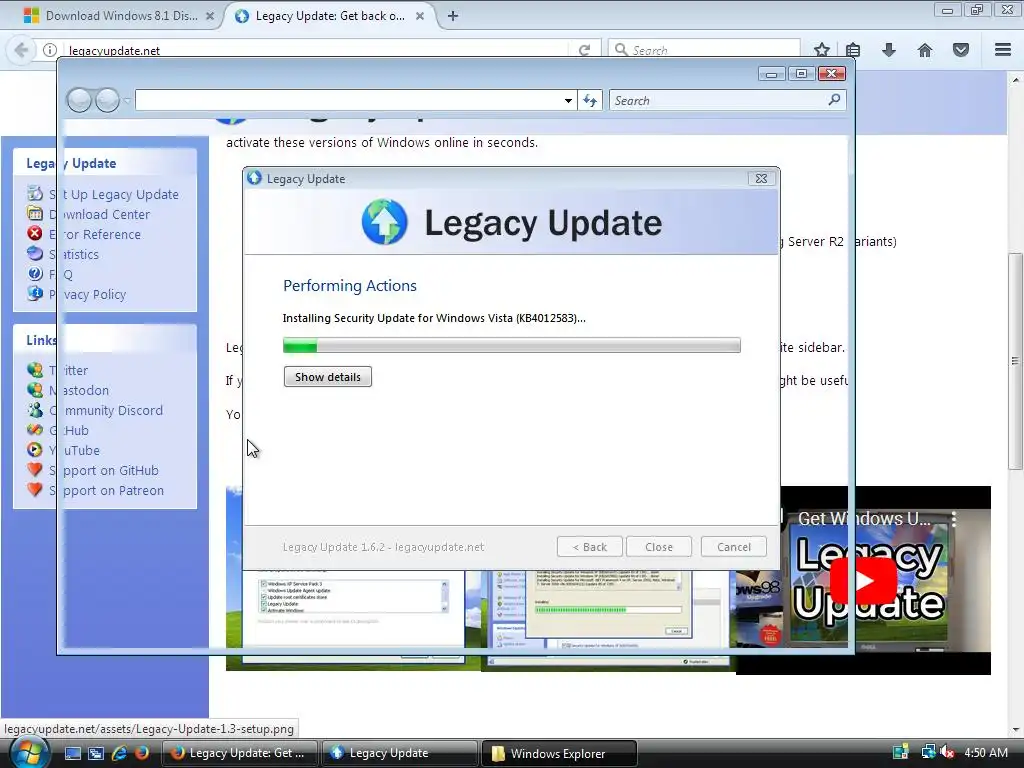
Task: Click the Explorer forward navigation button
Action: (x=107, y=100)
